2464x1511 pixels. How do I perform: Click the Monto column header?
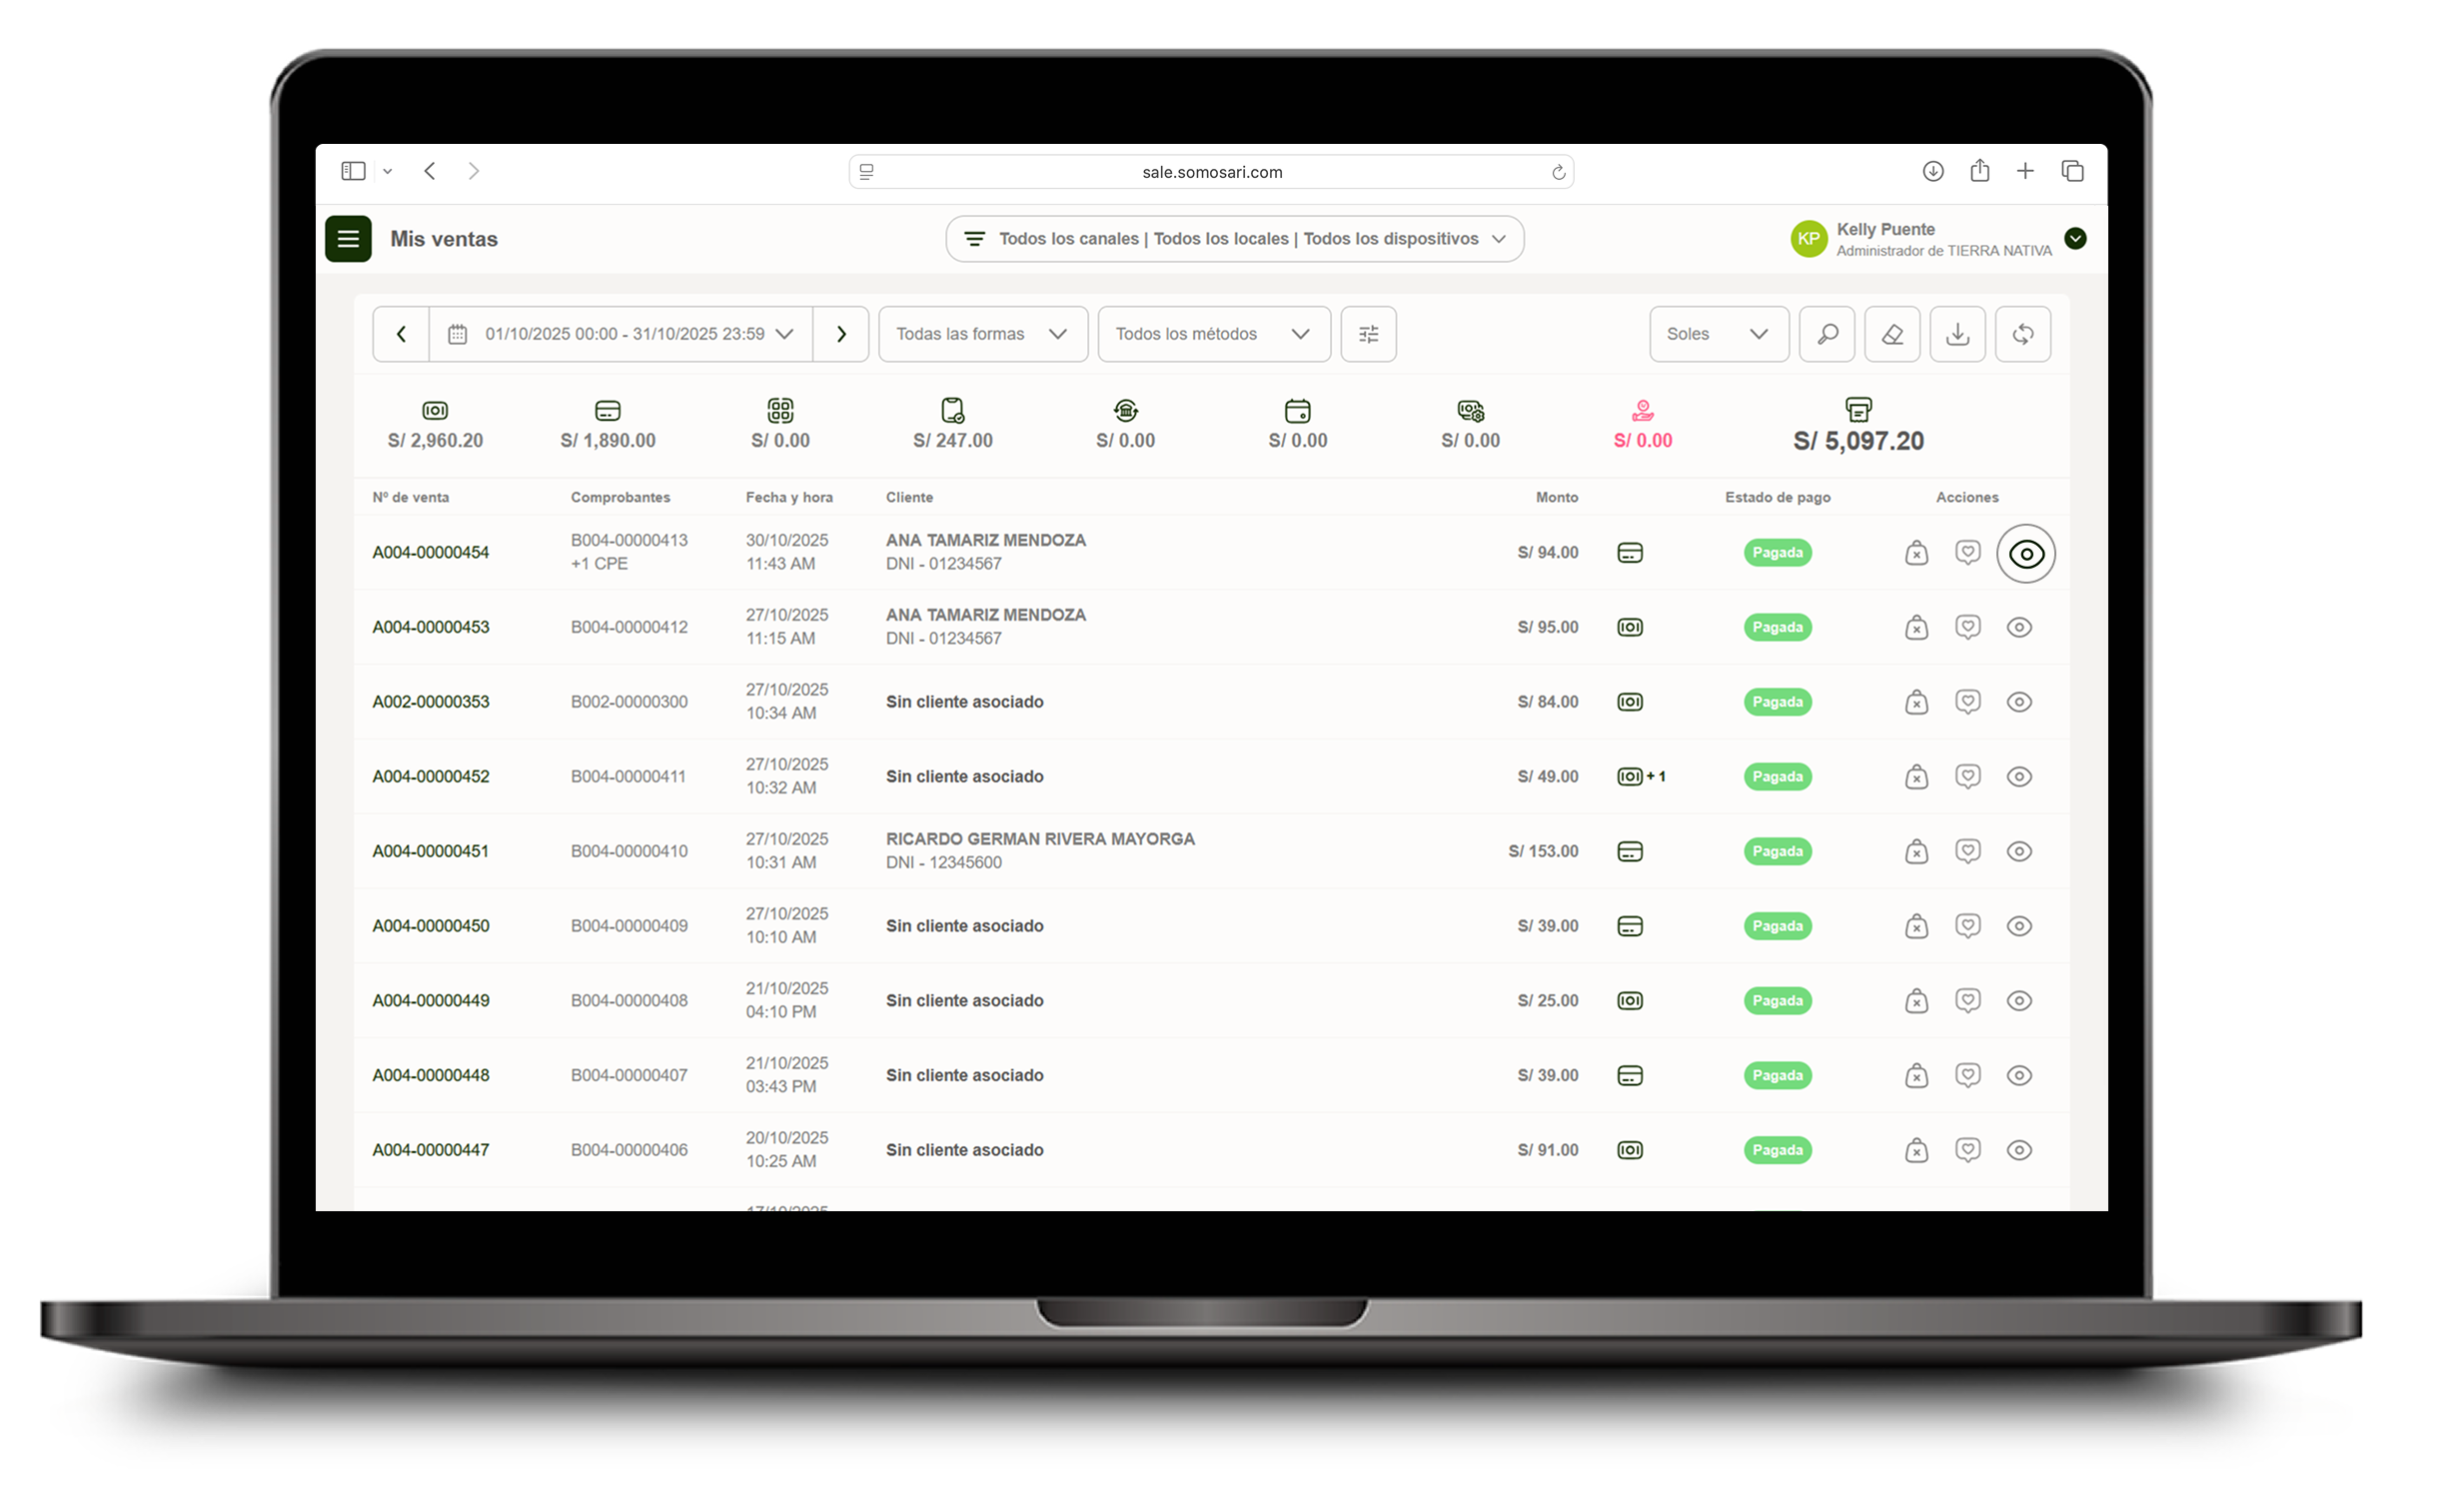(1556, 497)
